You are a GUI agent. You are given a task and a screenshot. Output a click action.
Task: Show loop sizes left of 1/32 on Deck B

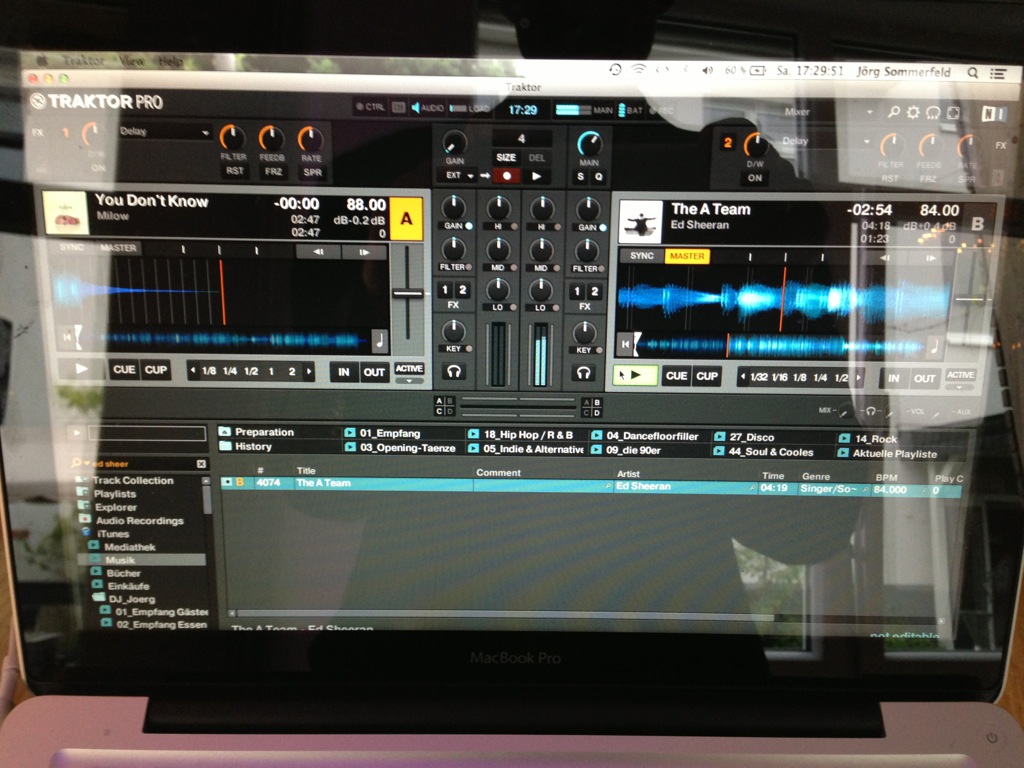click(743, 376)
